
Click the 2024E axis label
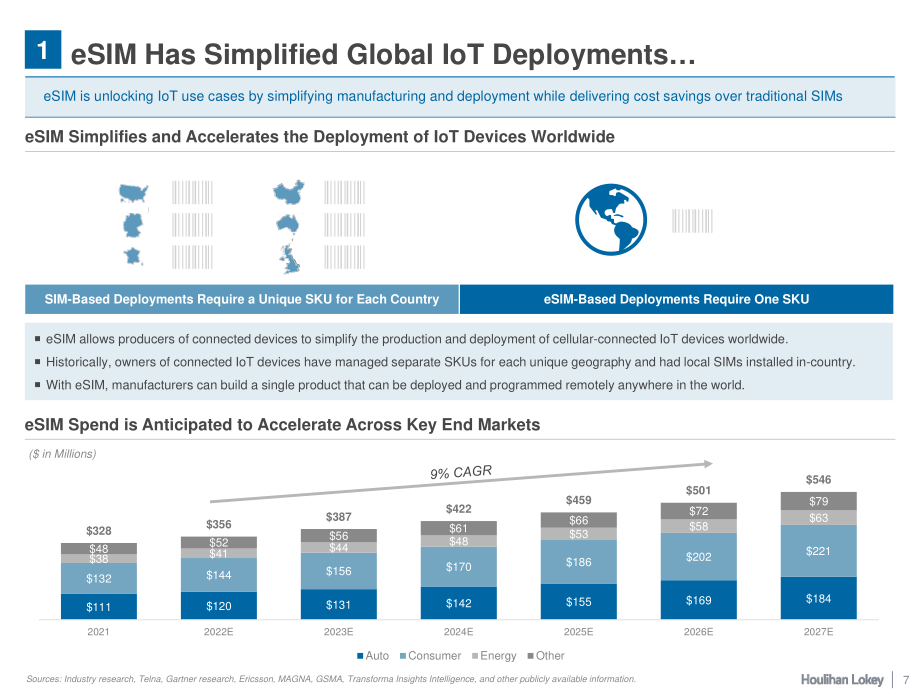click(459, 632)
